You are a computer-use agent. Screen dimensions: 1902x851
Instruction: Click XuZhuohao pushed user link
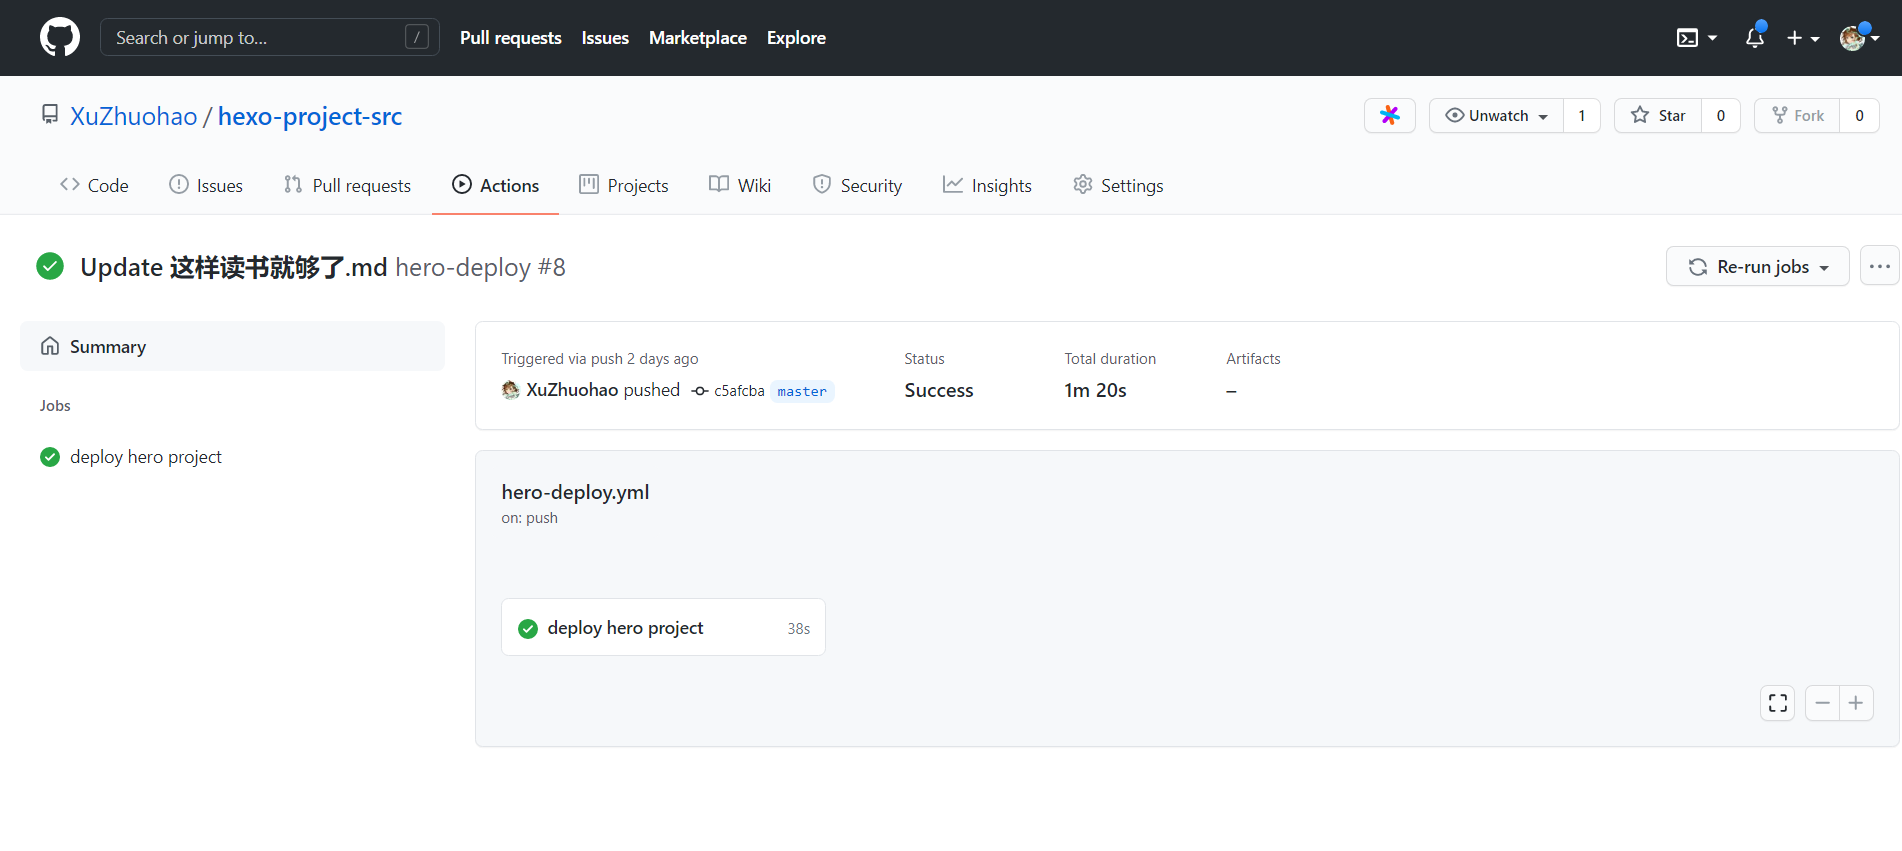(572, 390)
